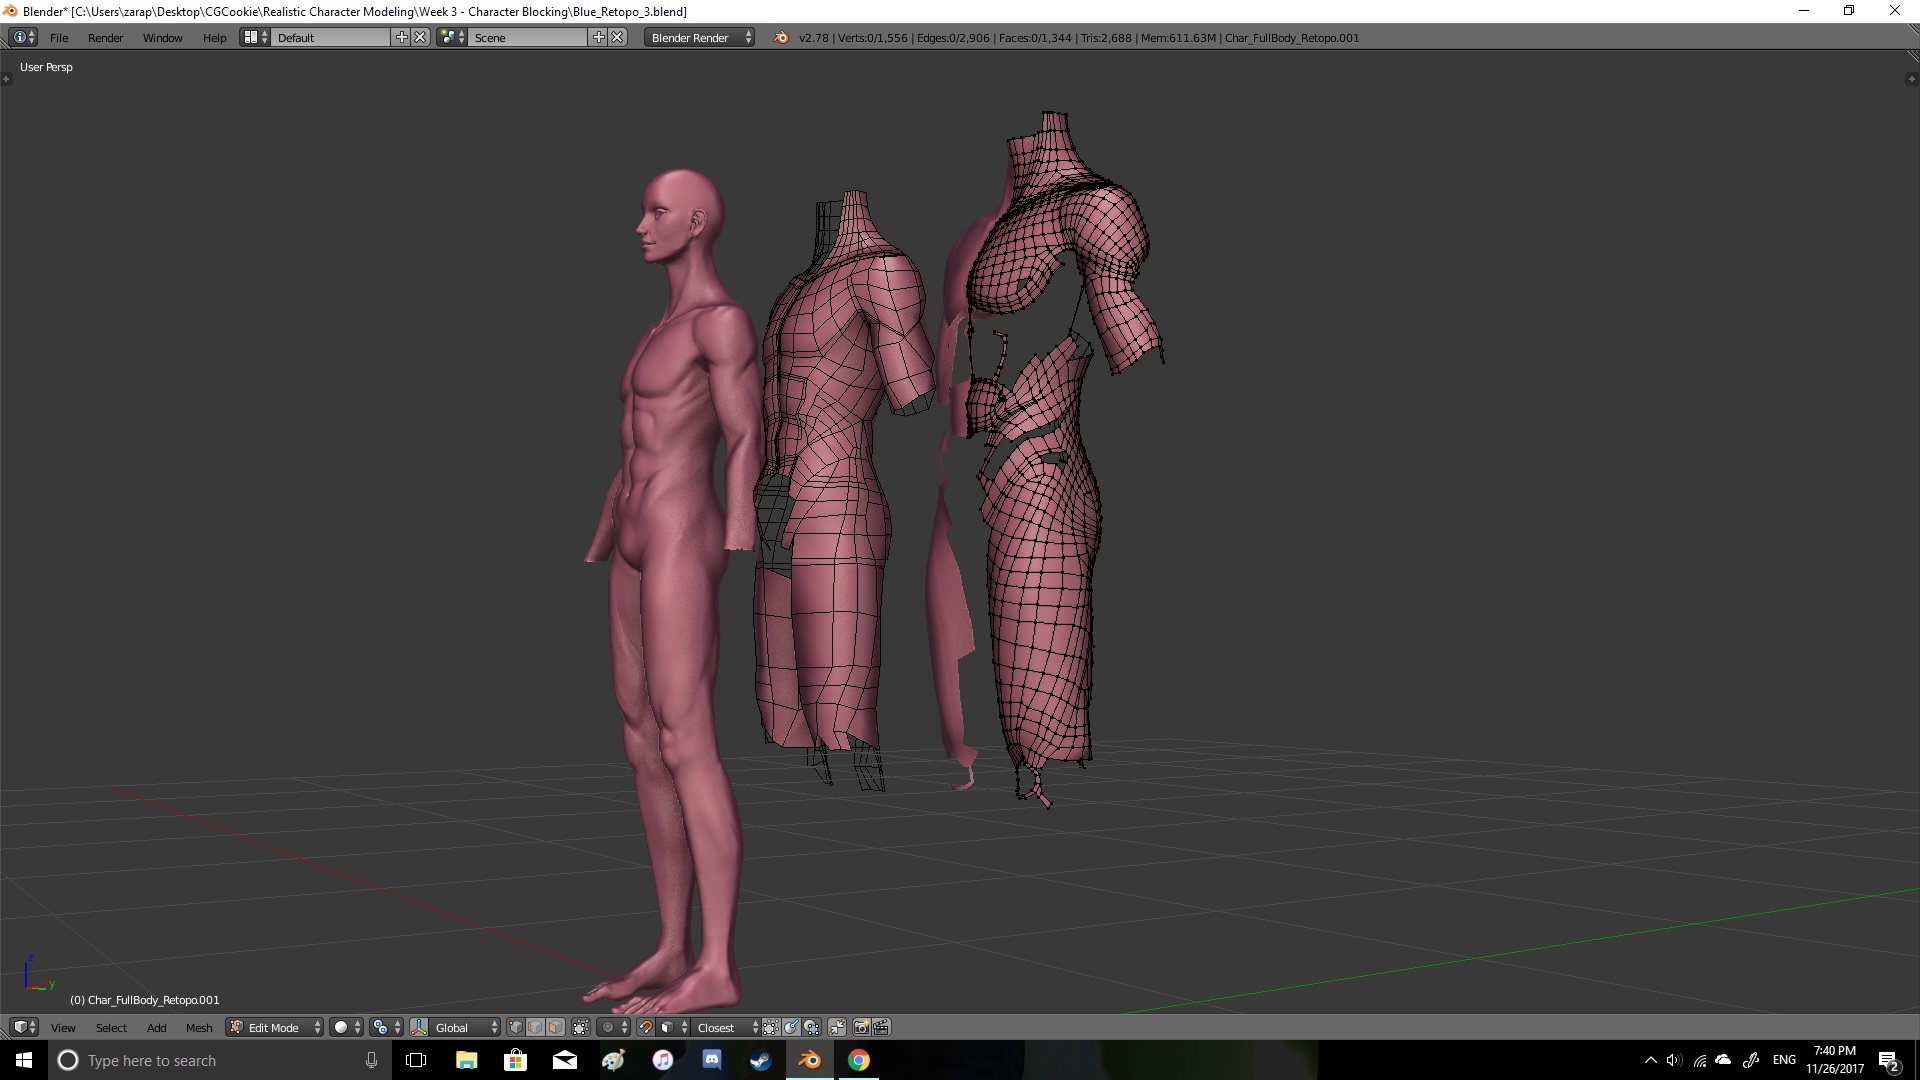Click the Default screen layout name field

coord(330,37)
